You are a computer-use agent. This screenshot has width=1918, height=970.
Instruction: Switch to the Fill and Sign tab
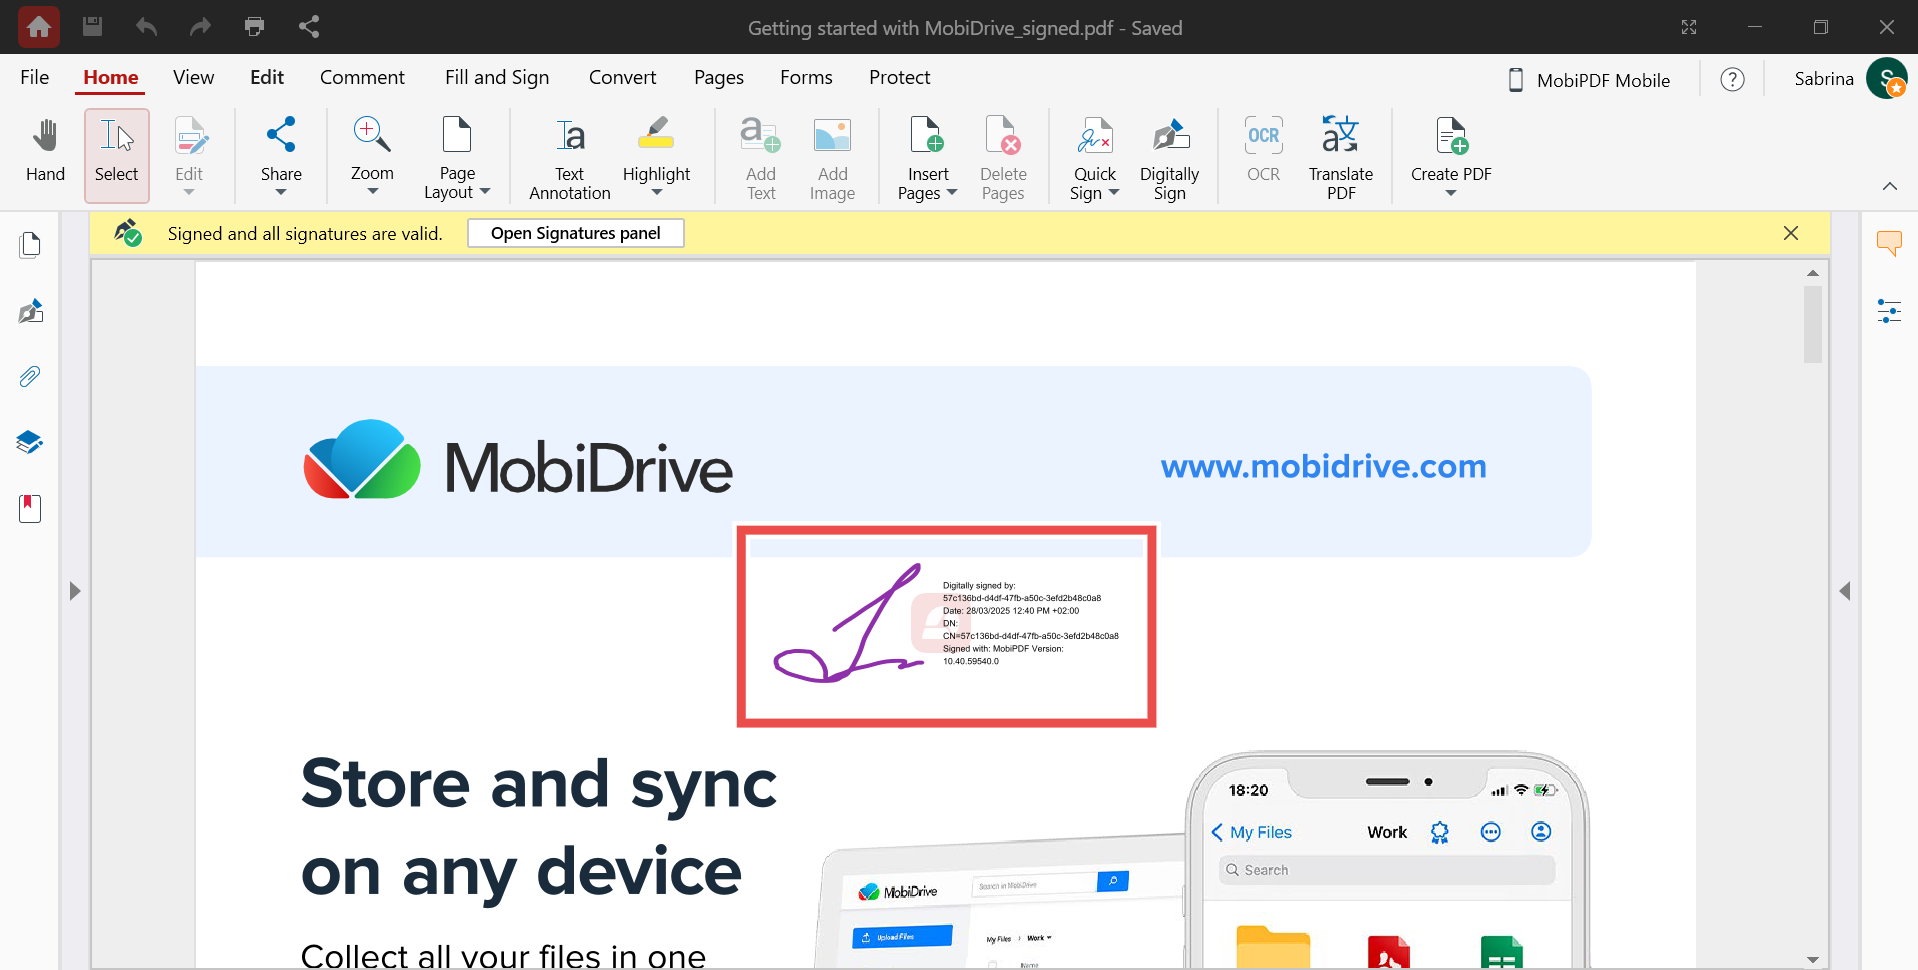(x=497, y=78)
